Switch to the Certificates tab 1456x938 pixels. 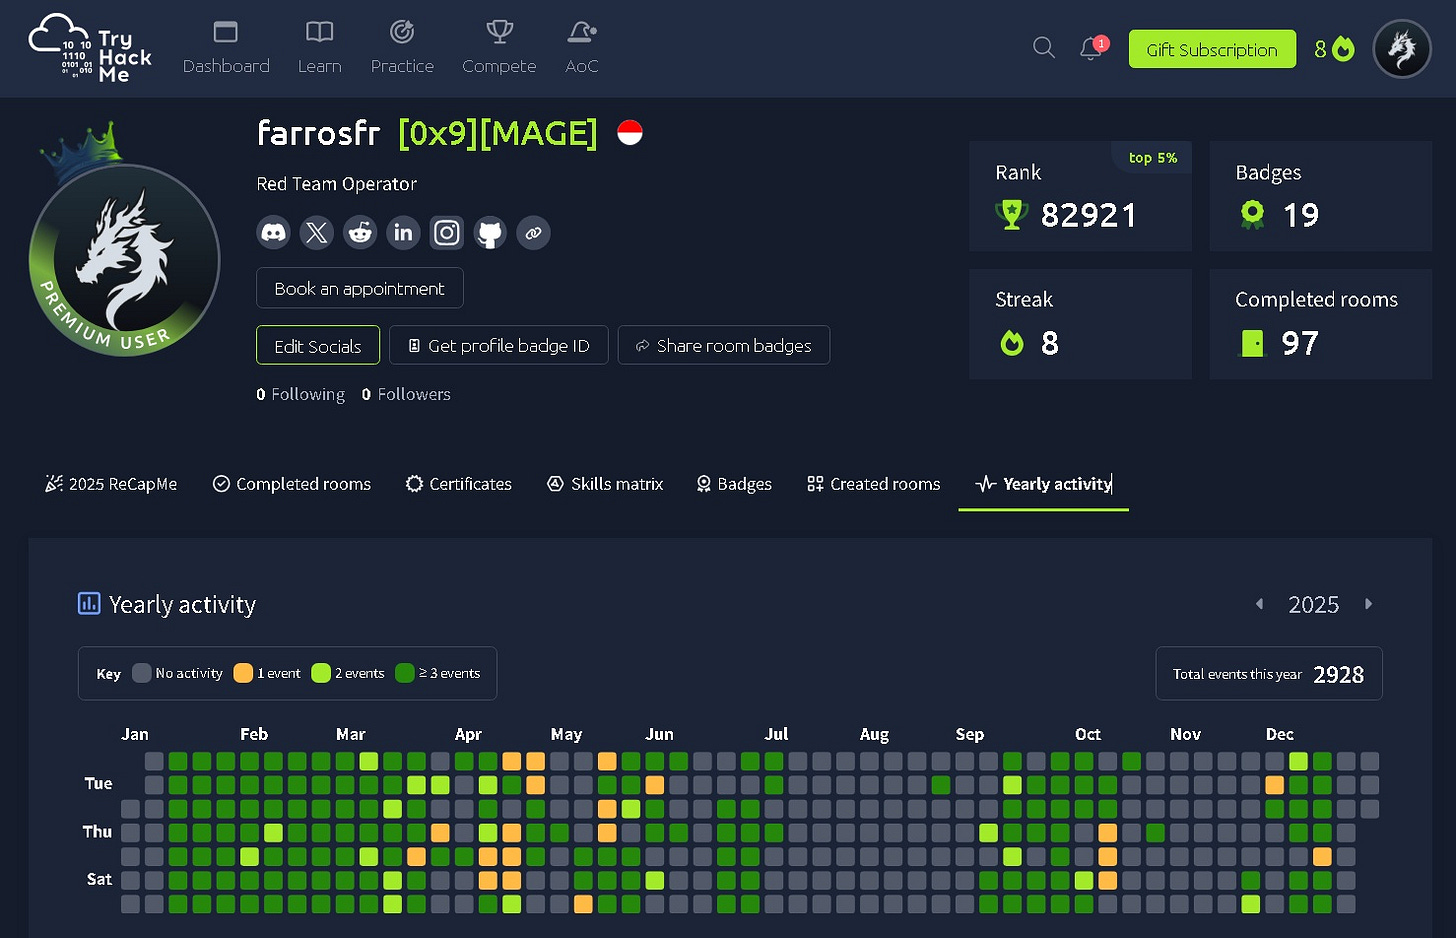click(x=459, y=484)
